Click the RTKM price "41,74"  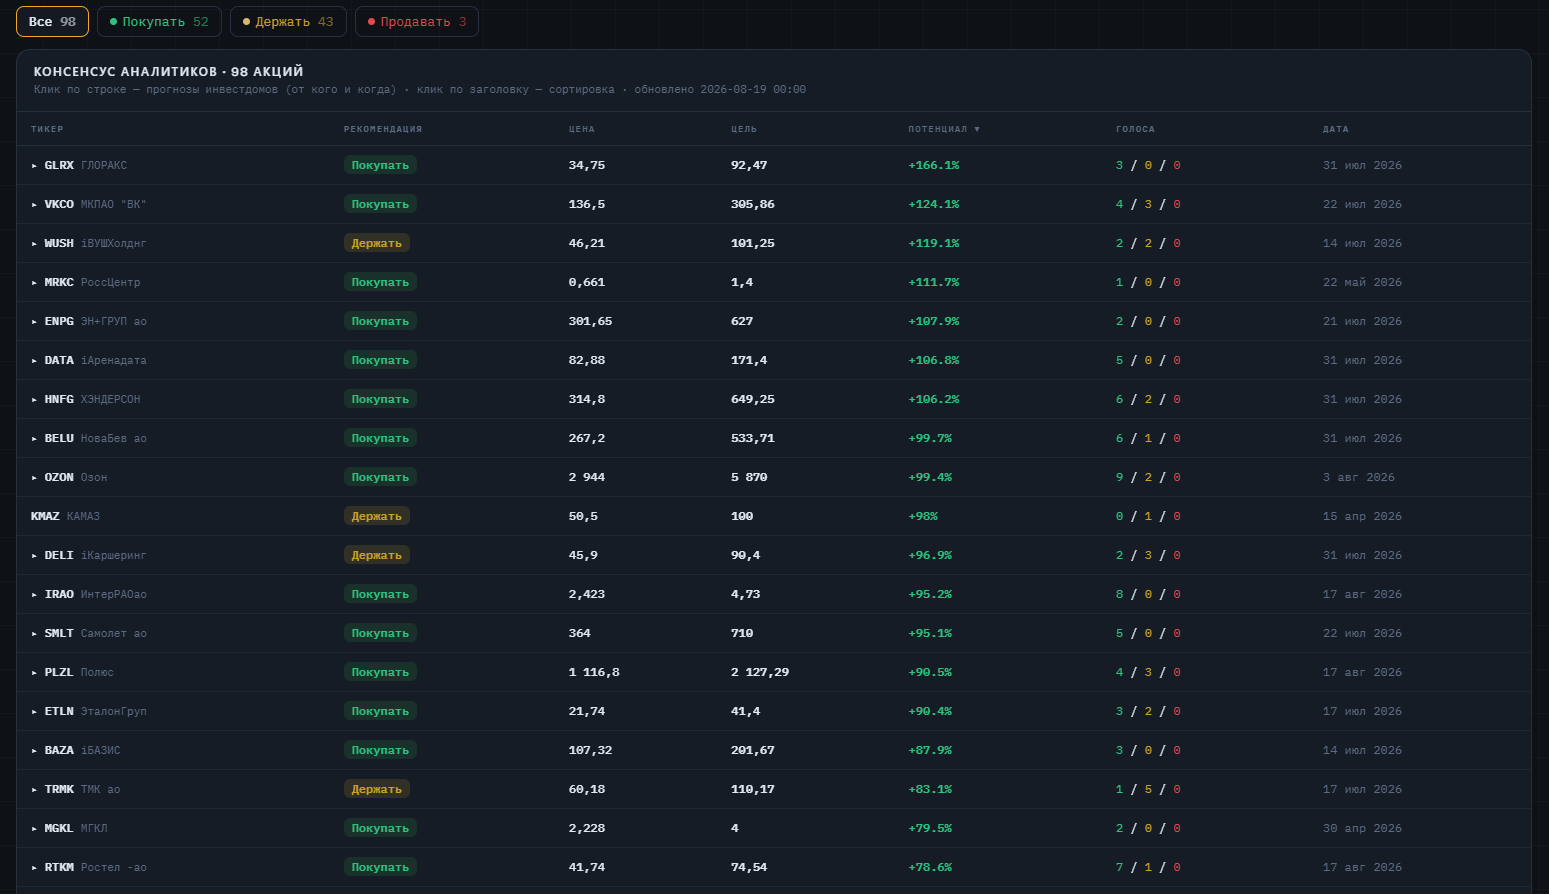pos(587,867)
